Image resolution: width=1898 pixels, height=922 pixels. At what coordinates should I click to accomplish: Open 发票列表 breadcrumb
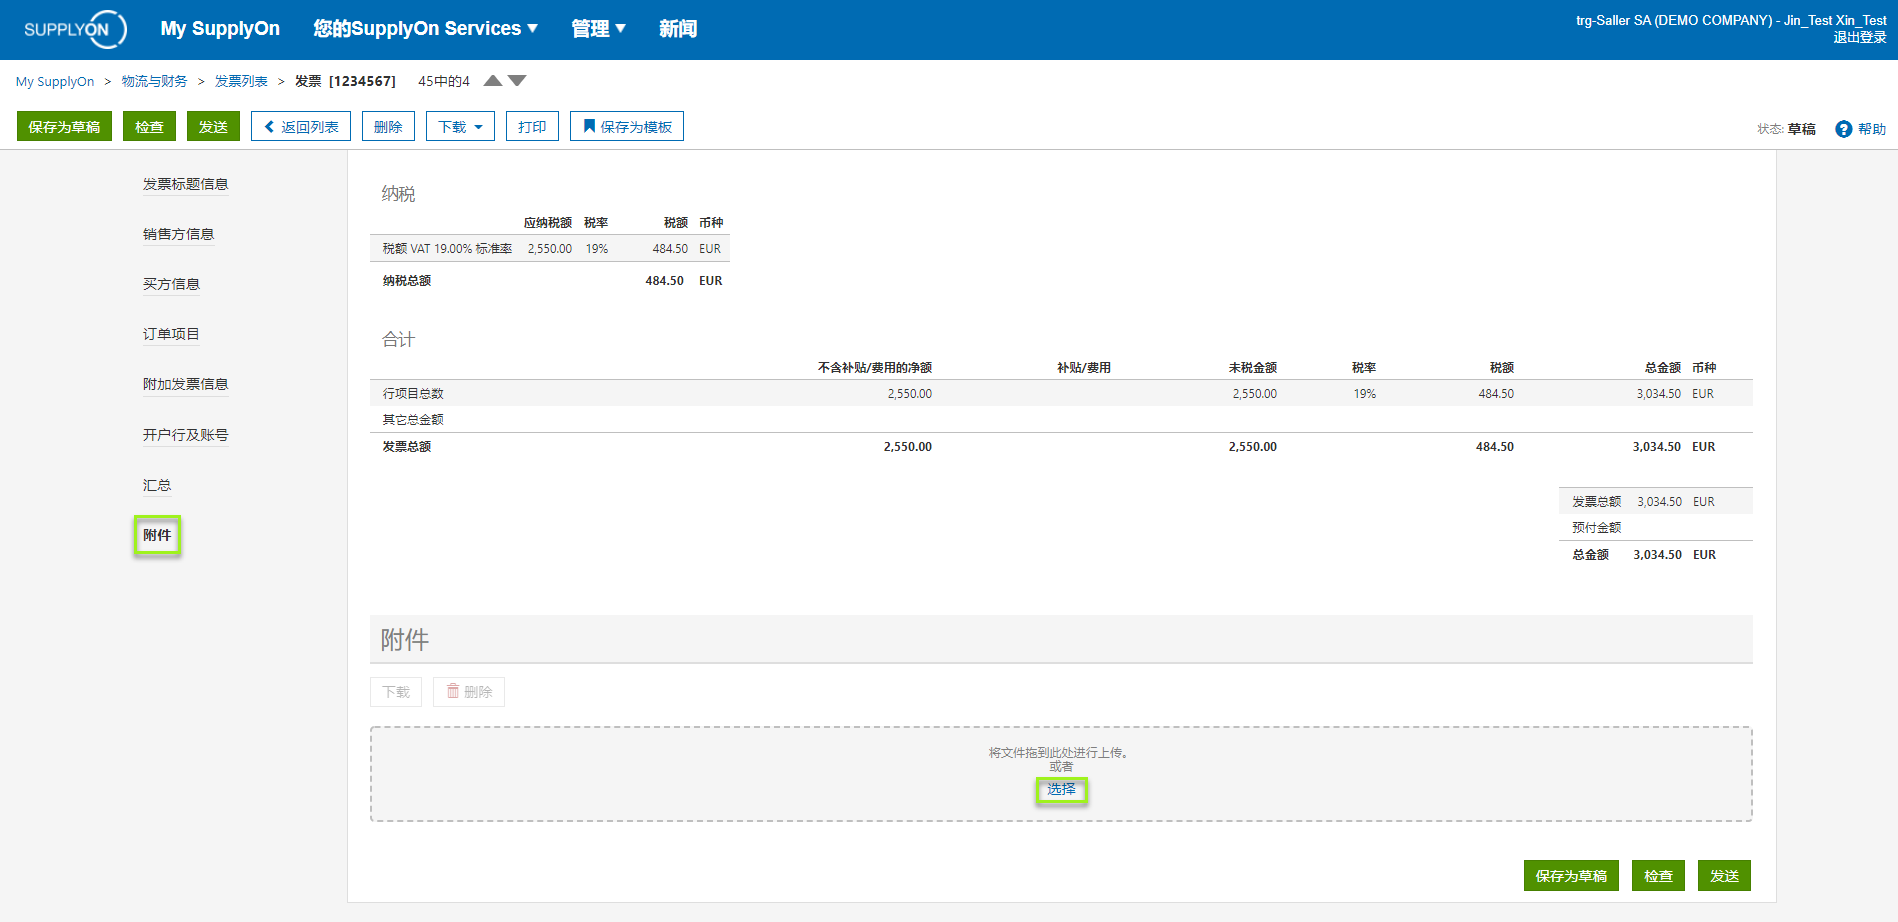(x=241, y=82)
